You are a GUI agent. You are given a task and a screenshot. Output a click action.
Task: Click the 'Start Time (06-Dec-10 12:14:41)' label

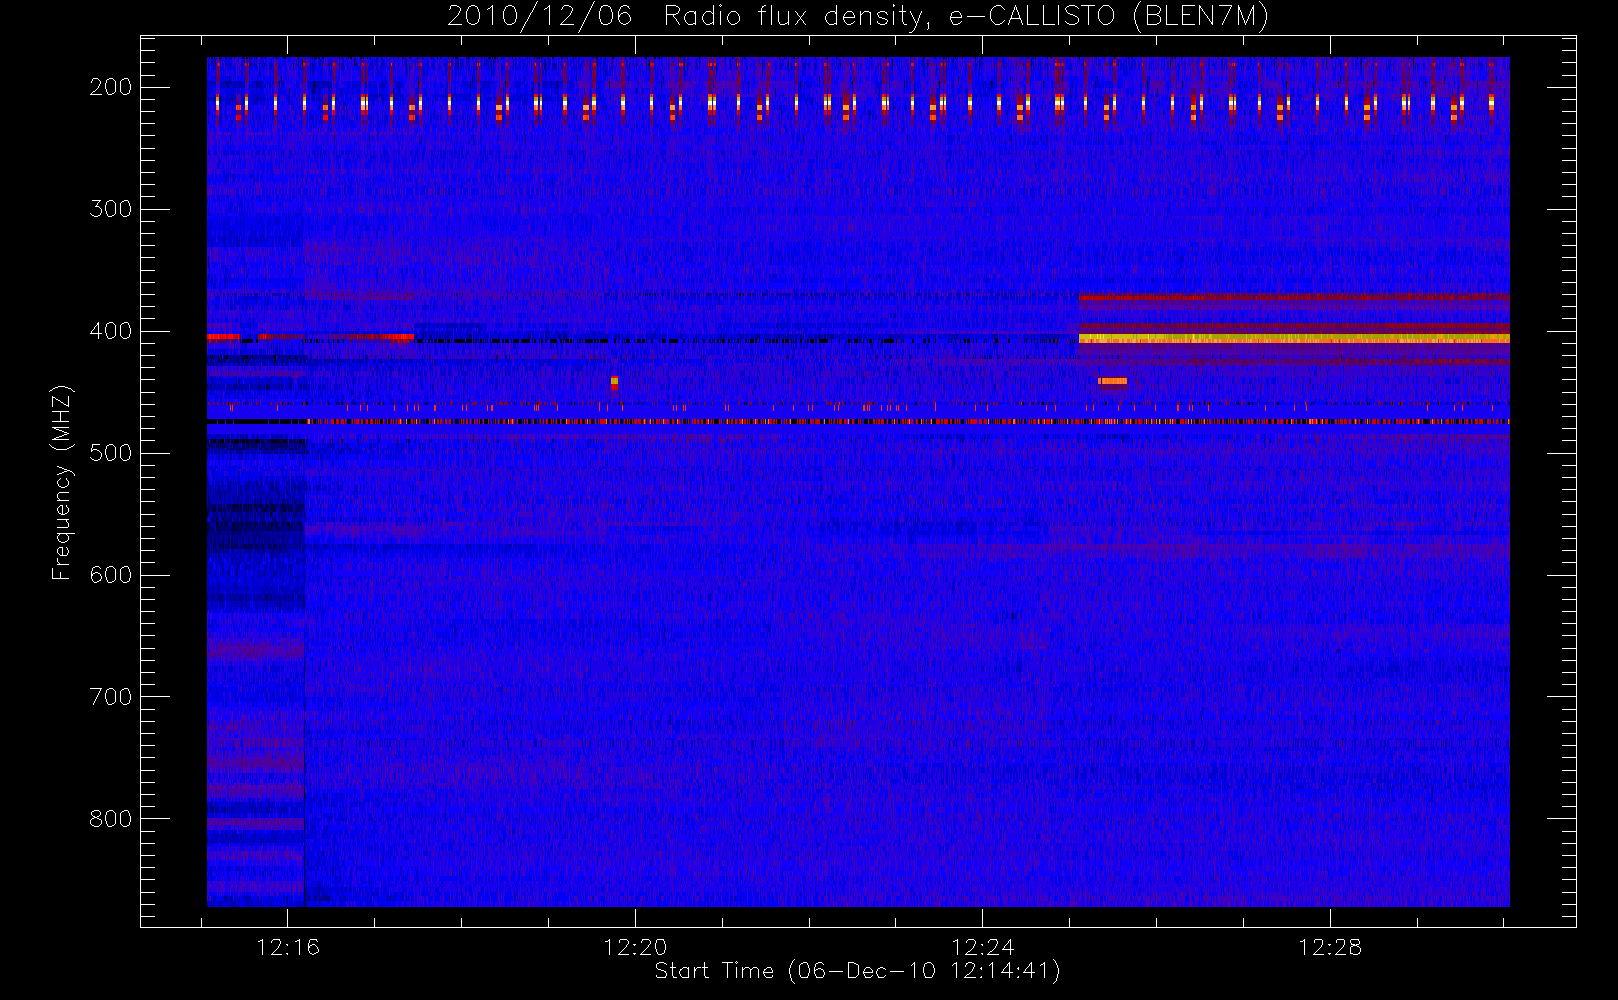pyautogui.click(x=857, y=971)
